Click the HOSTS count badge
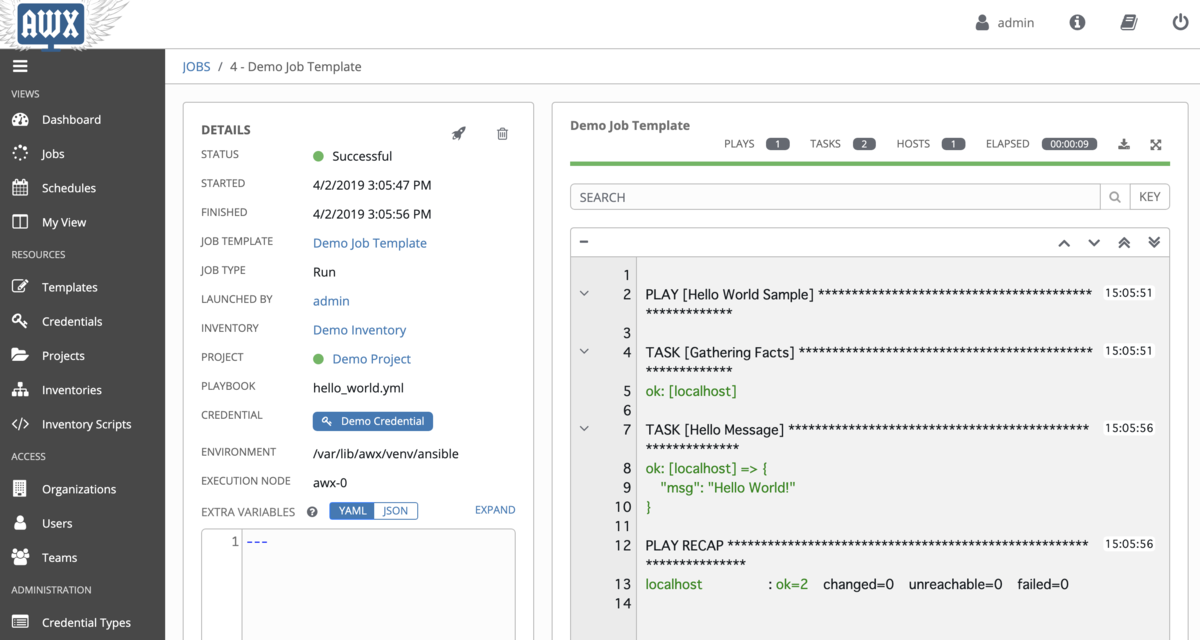The height and width of the screenshot is (640, 1200). pyautogui.click(x=953, y=144)
